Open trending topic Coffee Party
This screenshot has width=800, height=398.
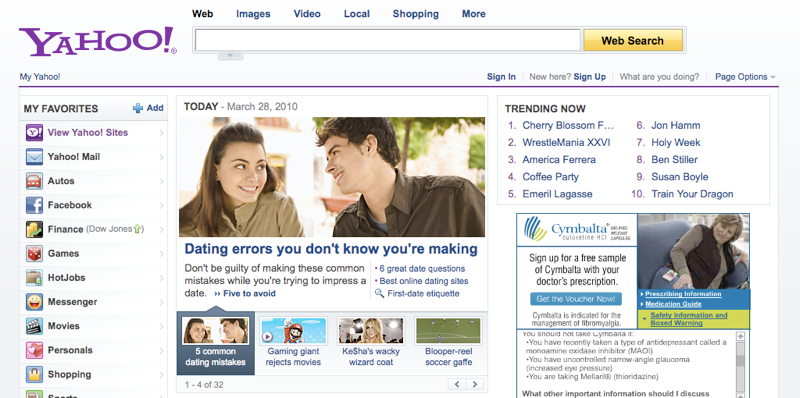click(551, 177)
